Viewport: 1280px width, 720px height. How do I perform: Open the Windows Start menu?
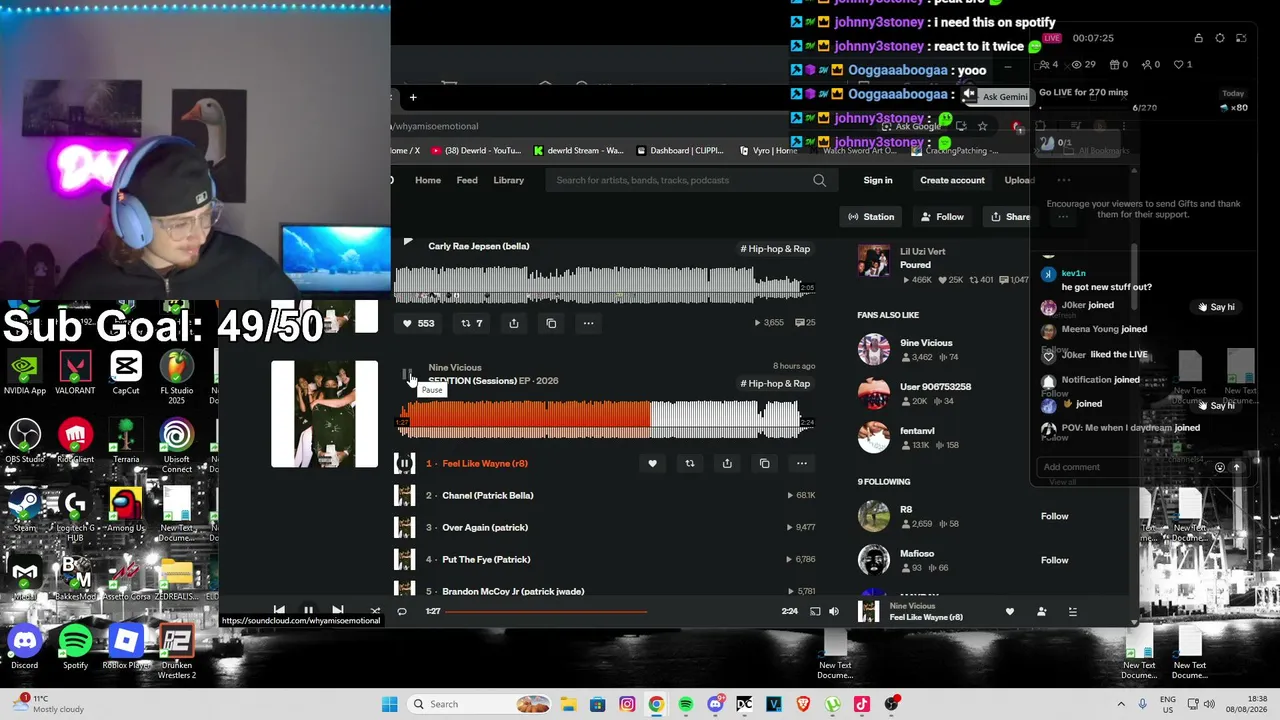[390, 704]
